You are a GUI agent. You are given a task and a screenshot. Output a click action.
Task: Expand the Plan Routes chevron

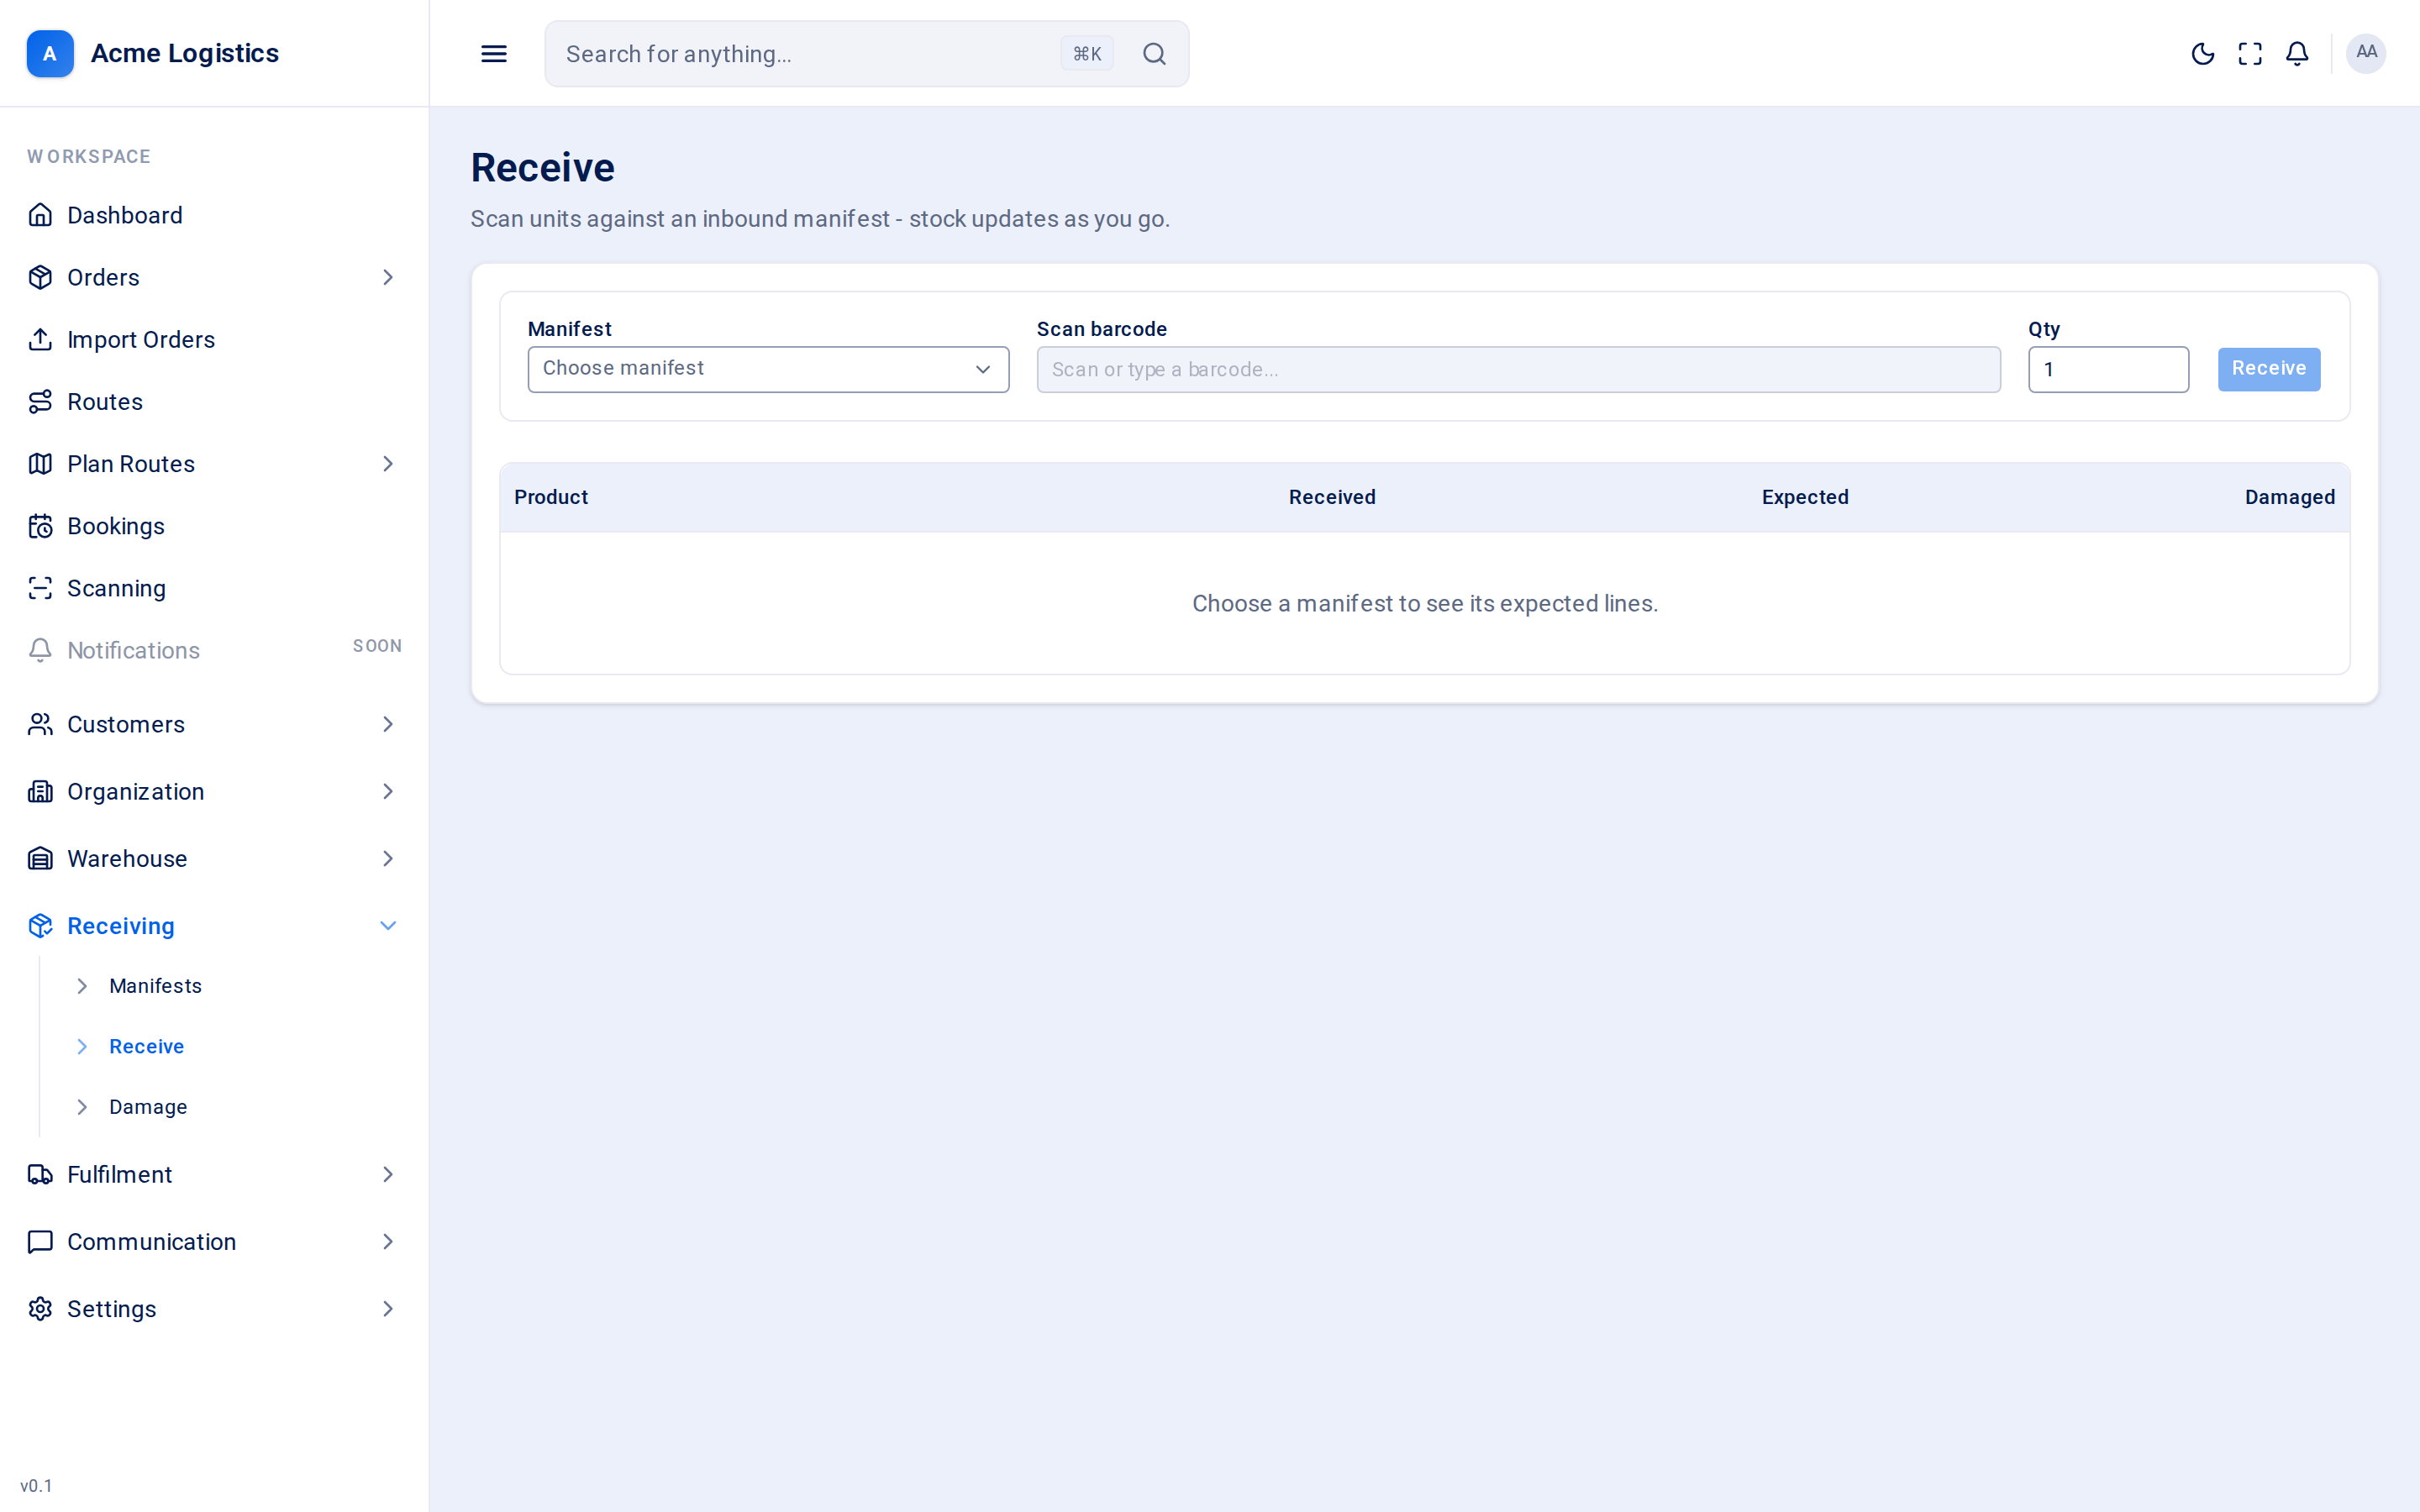coord(388,464)
